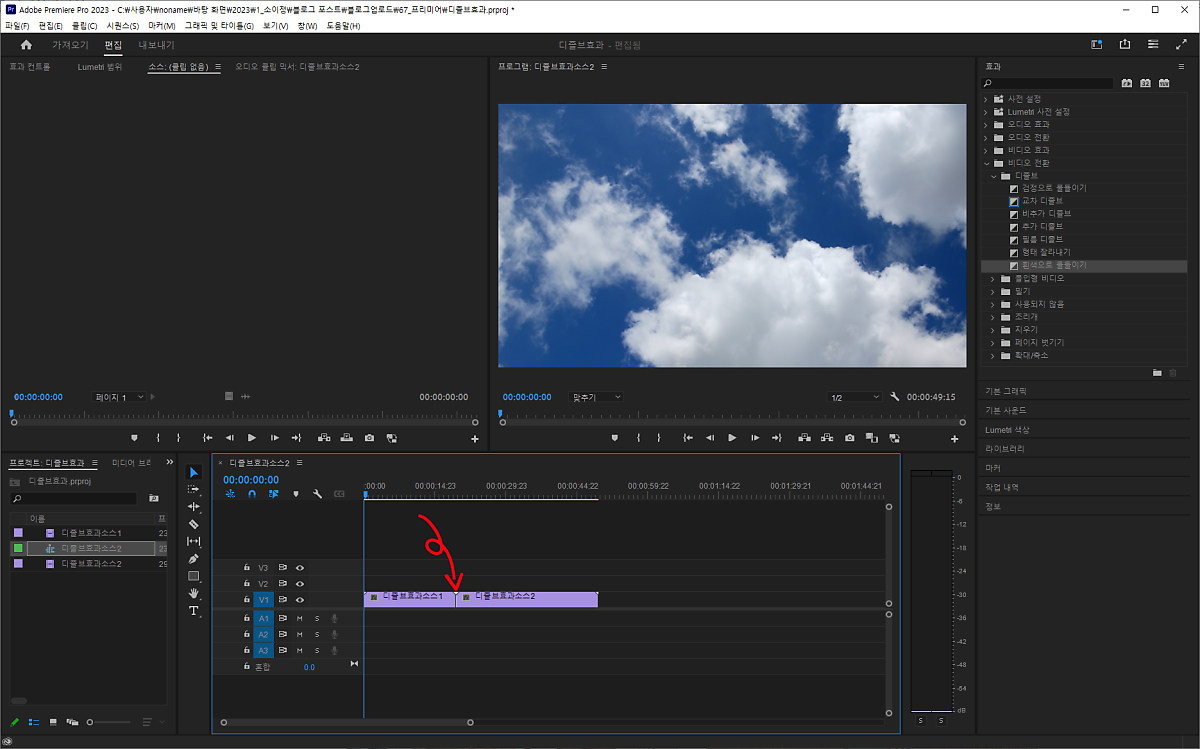Click the Home icon at top left
The width and height of the screenshot is (1200, 749).
tap(26, 45)
